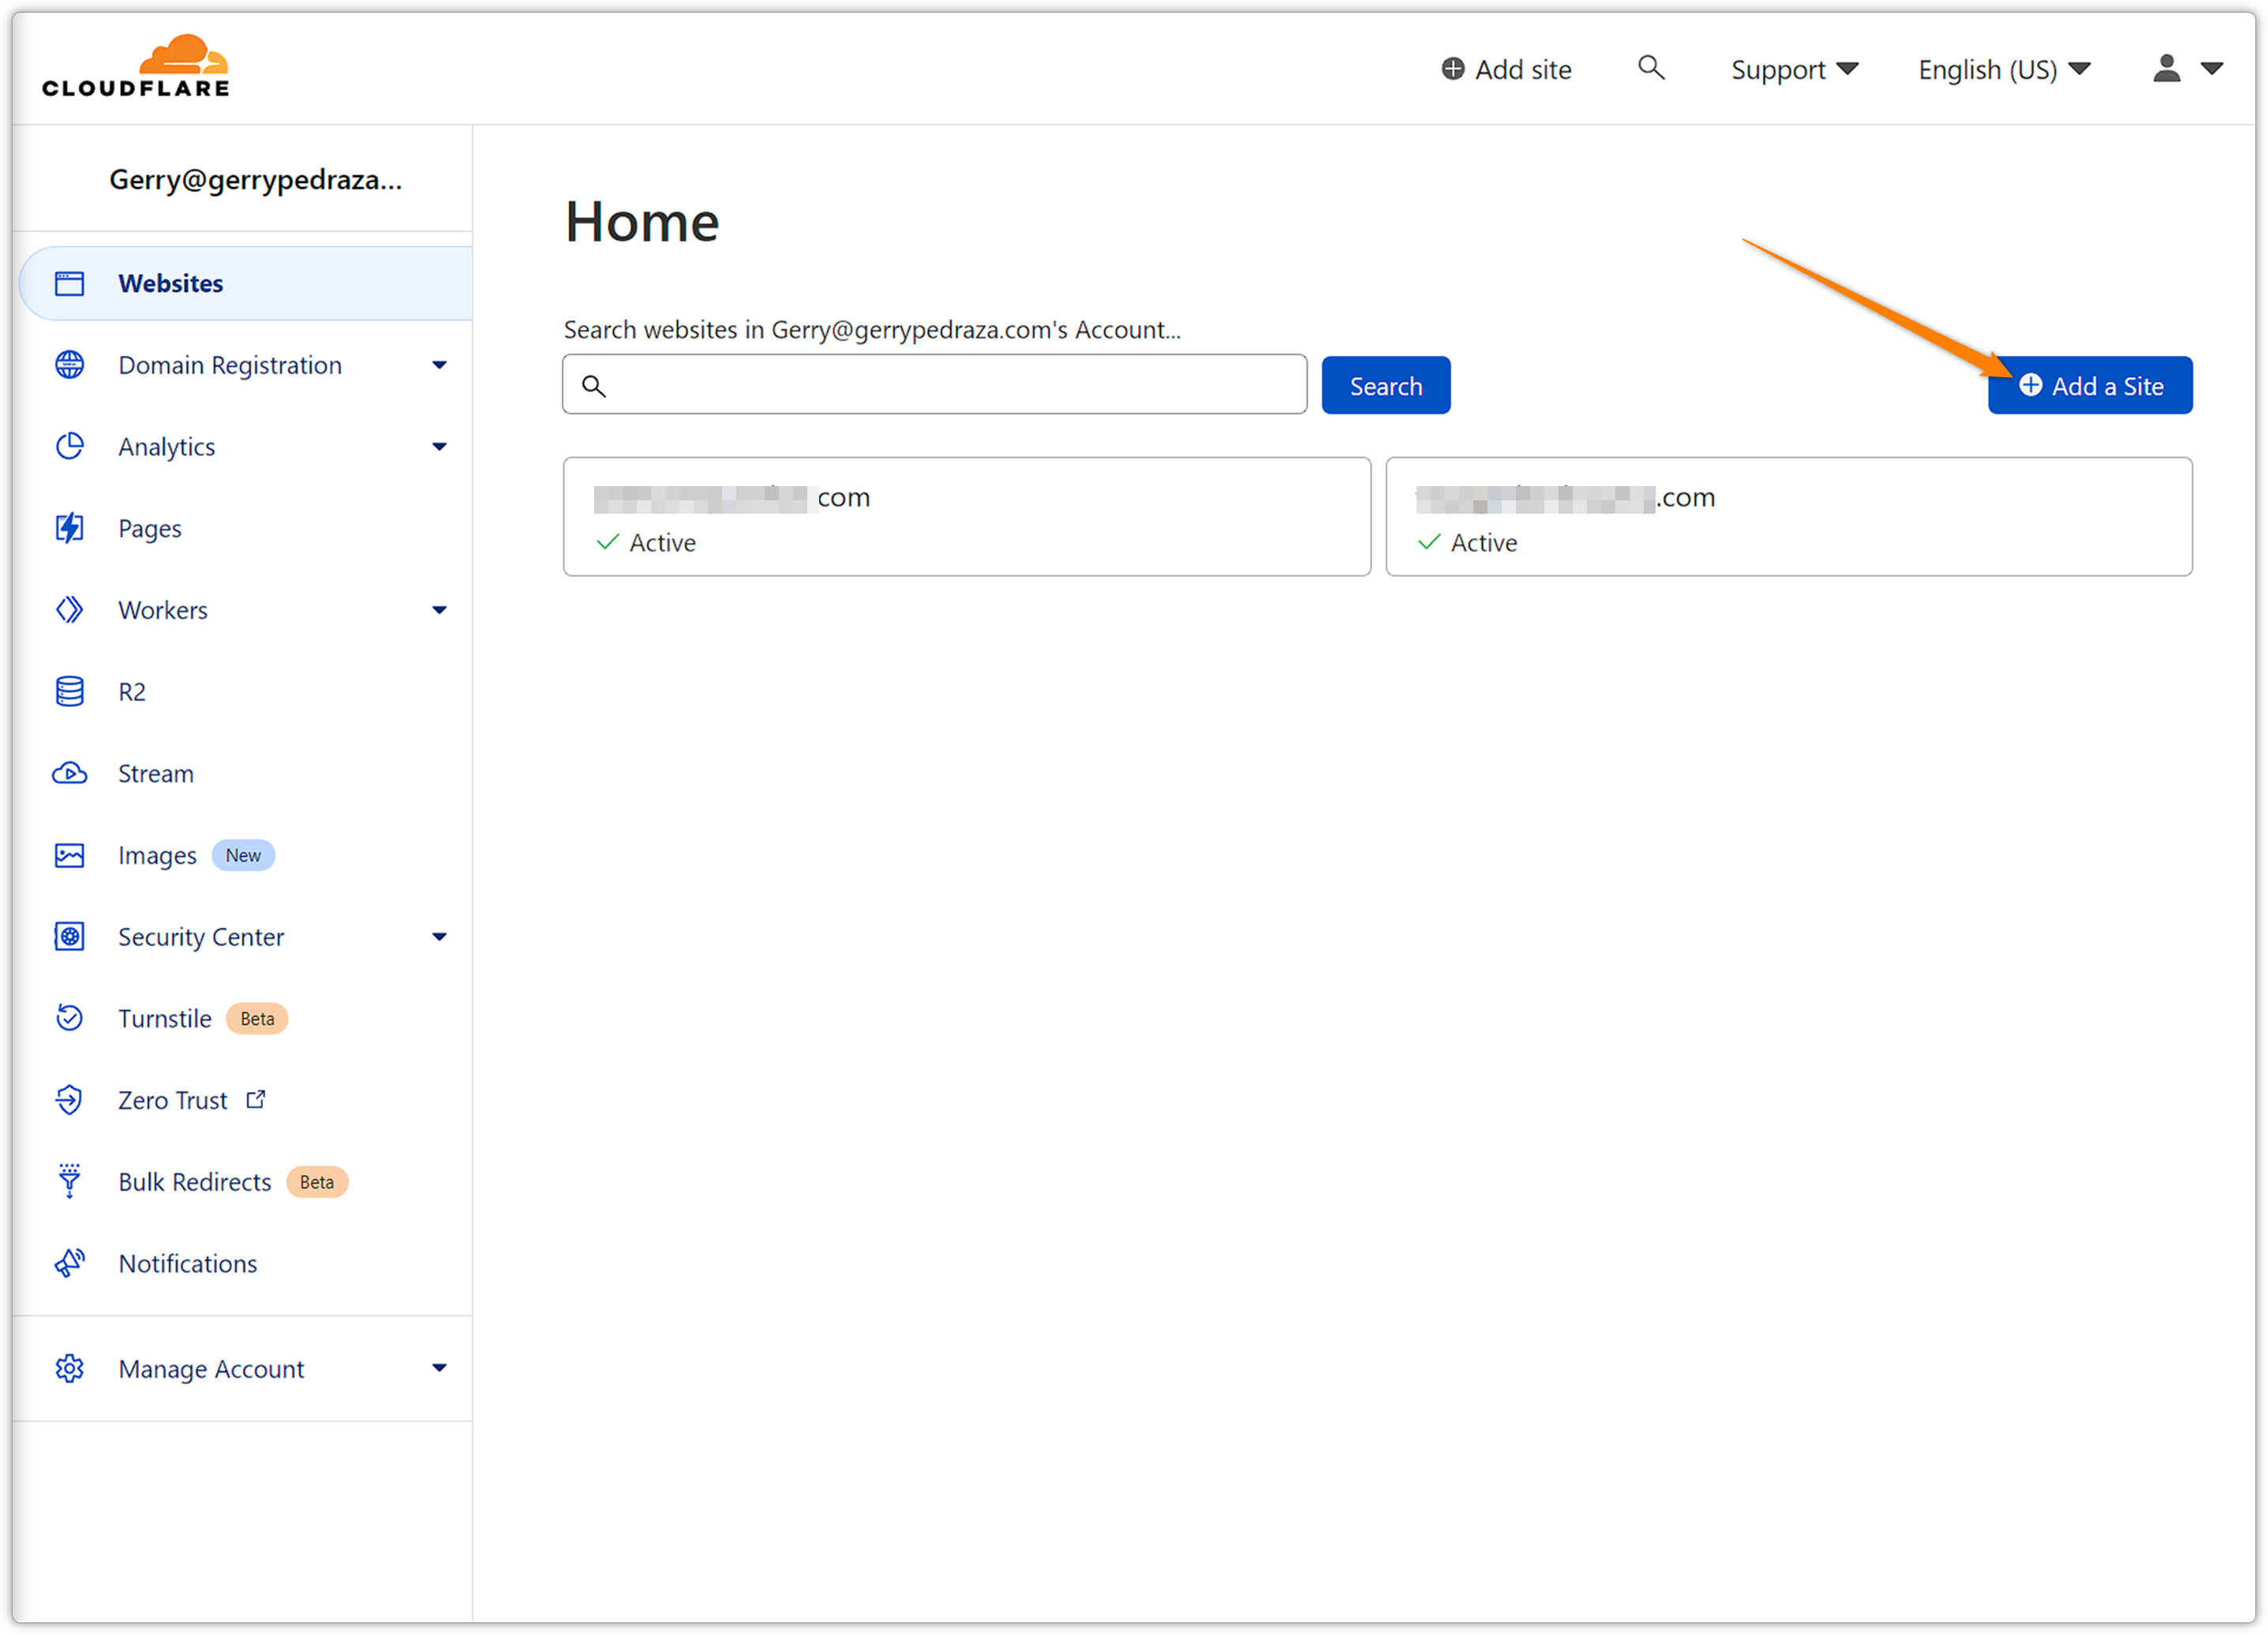
Task: Click the plus icon in Add site header
Action: tap(1452, 68)
